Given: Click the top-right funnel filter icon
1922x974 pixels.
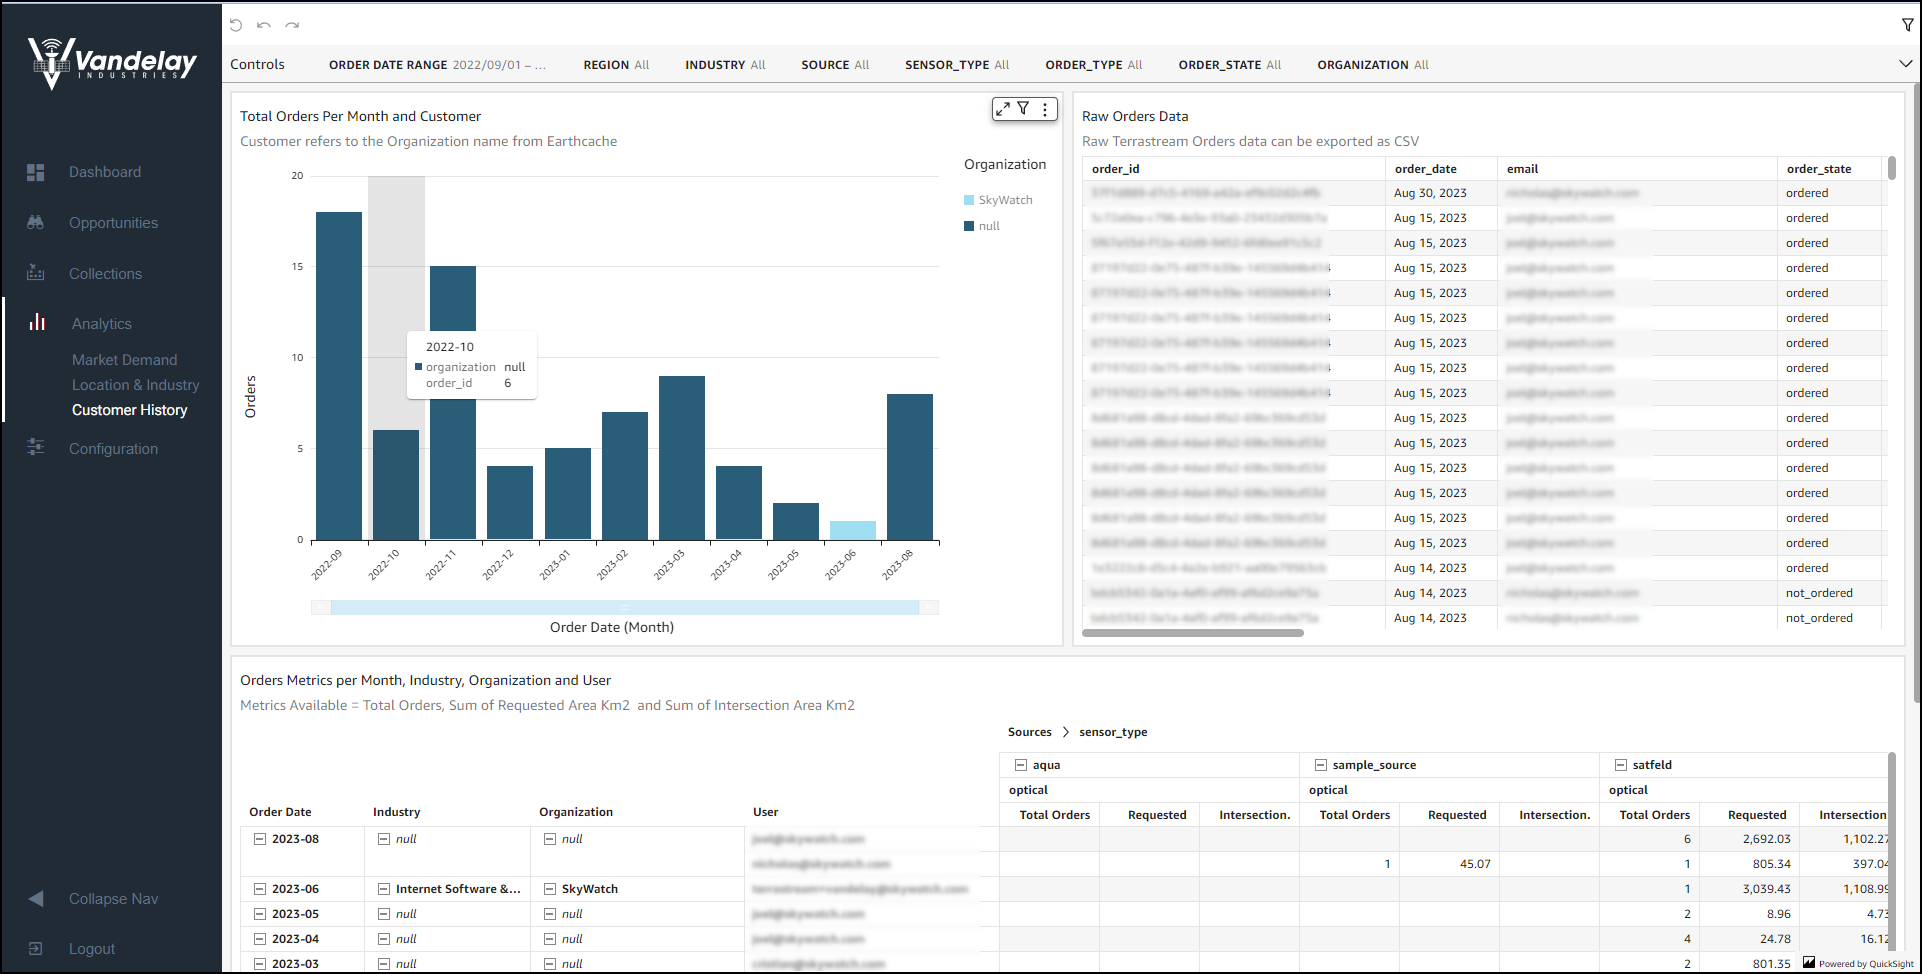Looking at the screenshot, I should pos(1908,25).
